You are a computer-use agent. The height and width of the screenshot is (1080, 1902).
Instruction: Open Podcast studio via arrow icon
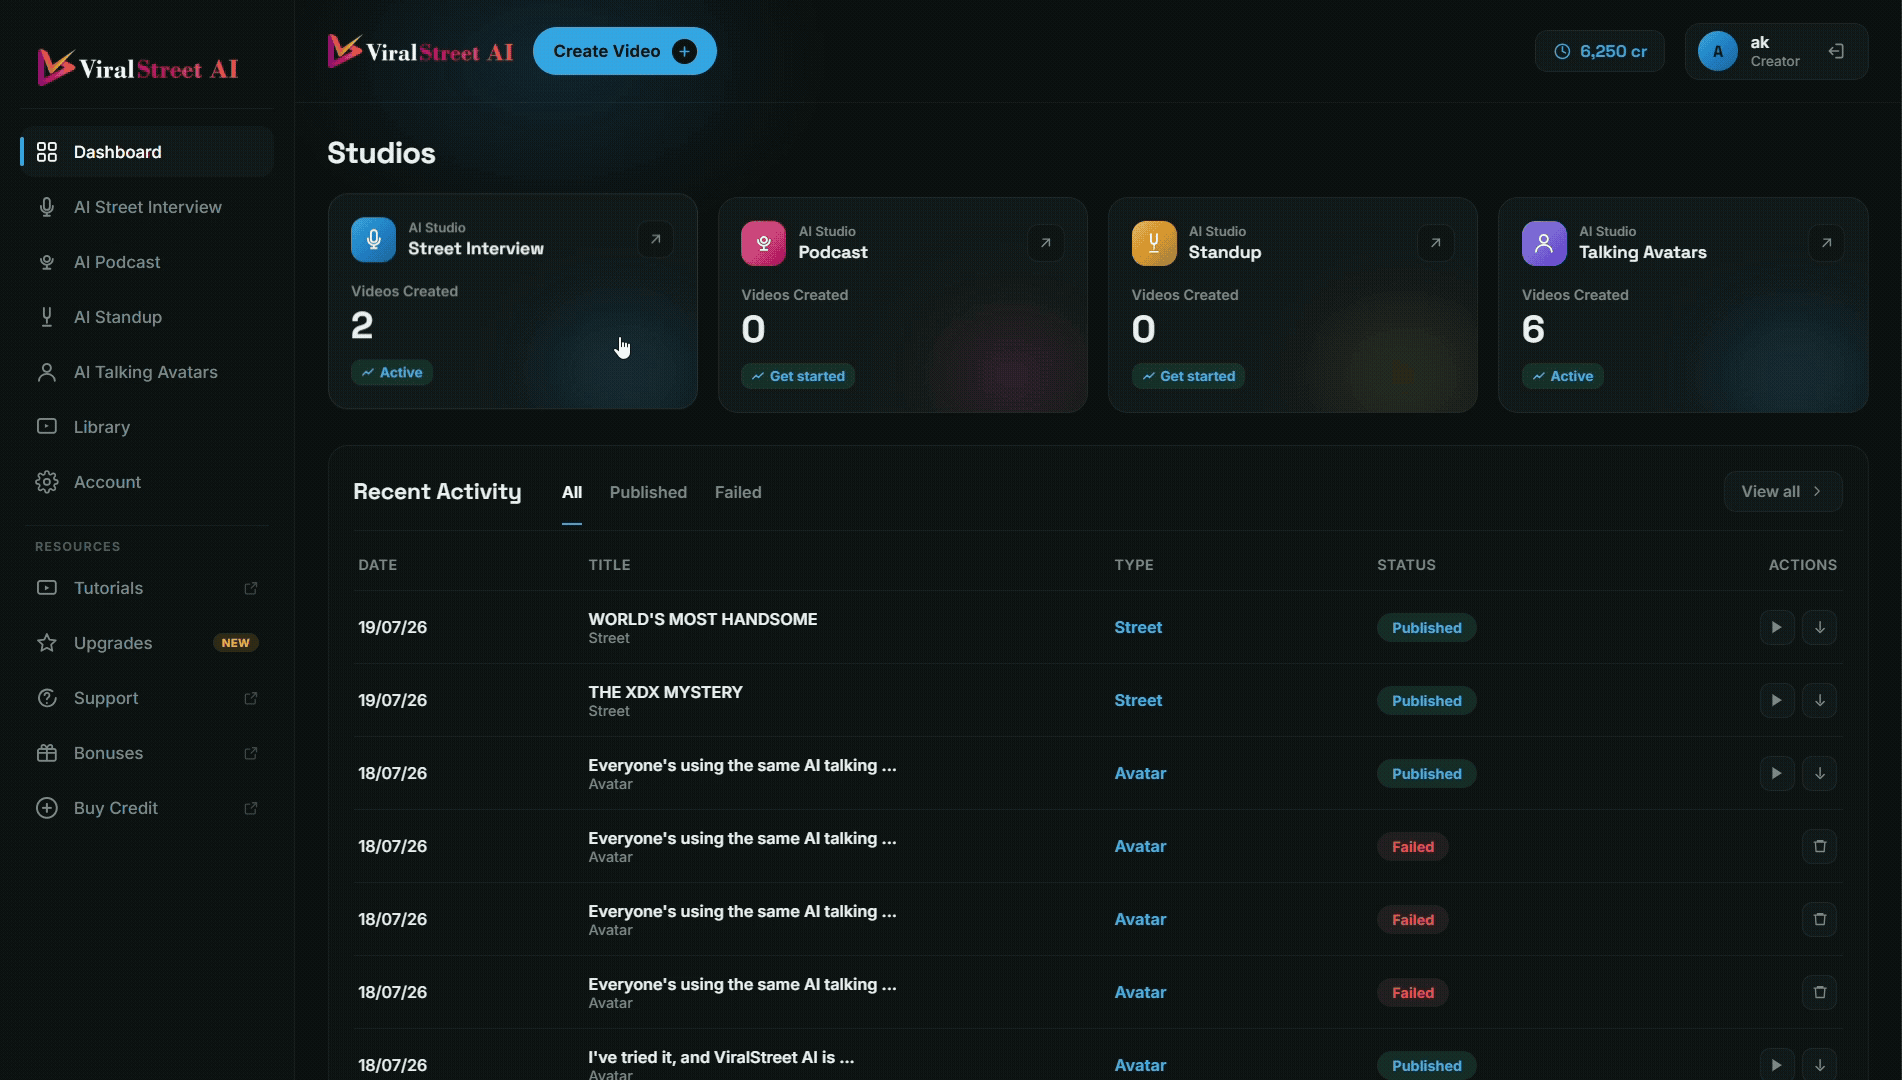1046,243
